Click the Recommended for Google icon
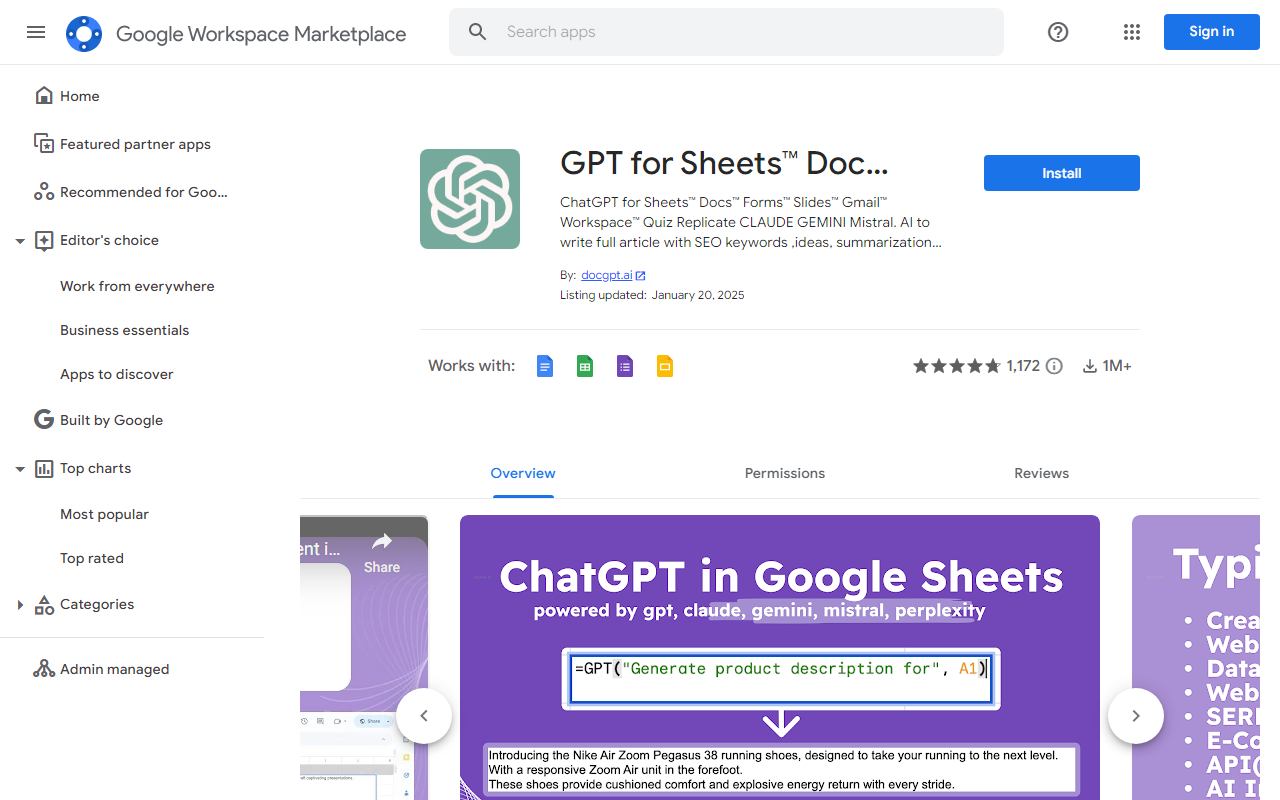Image resolution: width=1280 pixels, height=800 pixels. click(x=44, y=192)
